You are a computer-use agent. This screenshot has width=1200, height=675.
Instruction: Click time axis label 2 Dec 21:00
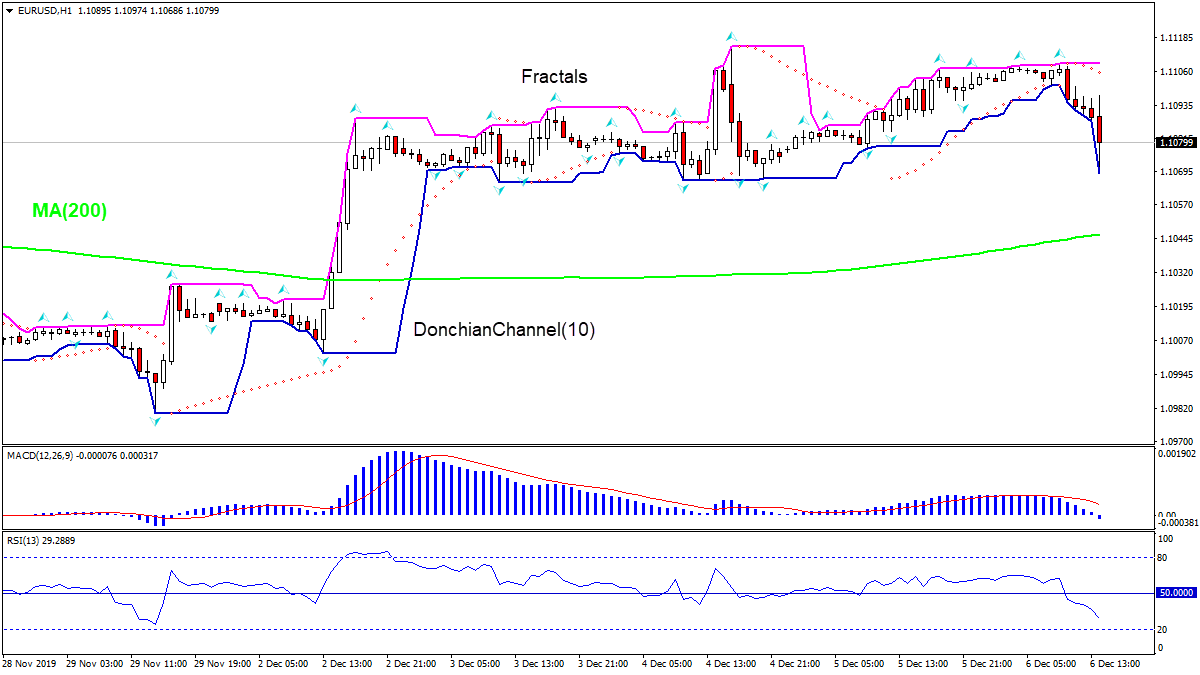pyautogui.click(x=413, y=663)
